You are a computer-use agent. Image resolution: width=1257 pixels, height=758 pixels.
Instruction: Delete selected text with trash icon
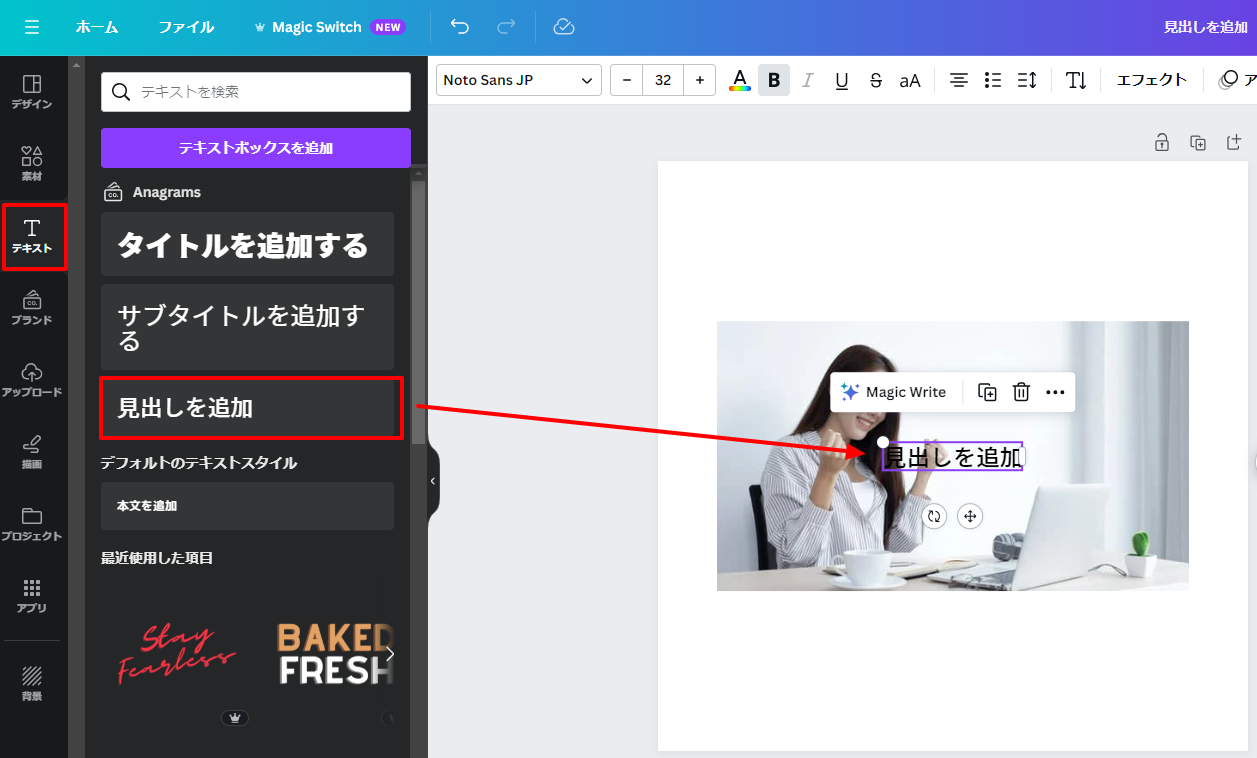tap(1021, 392)
